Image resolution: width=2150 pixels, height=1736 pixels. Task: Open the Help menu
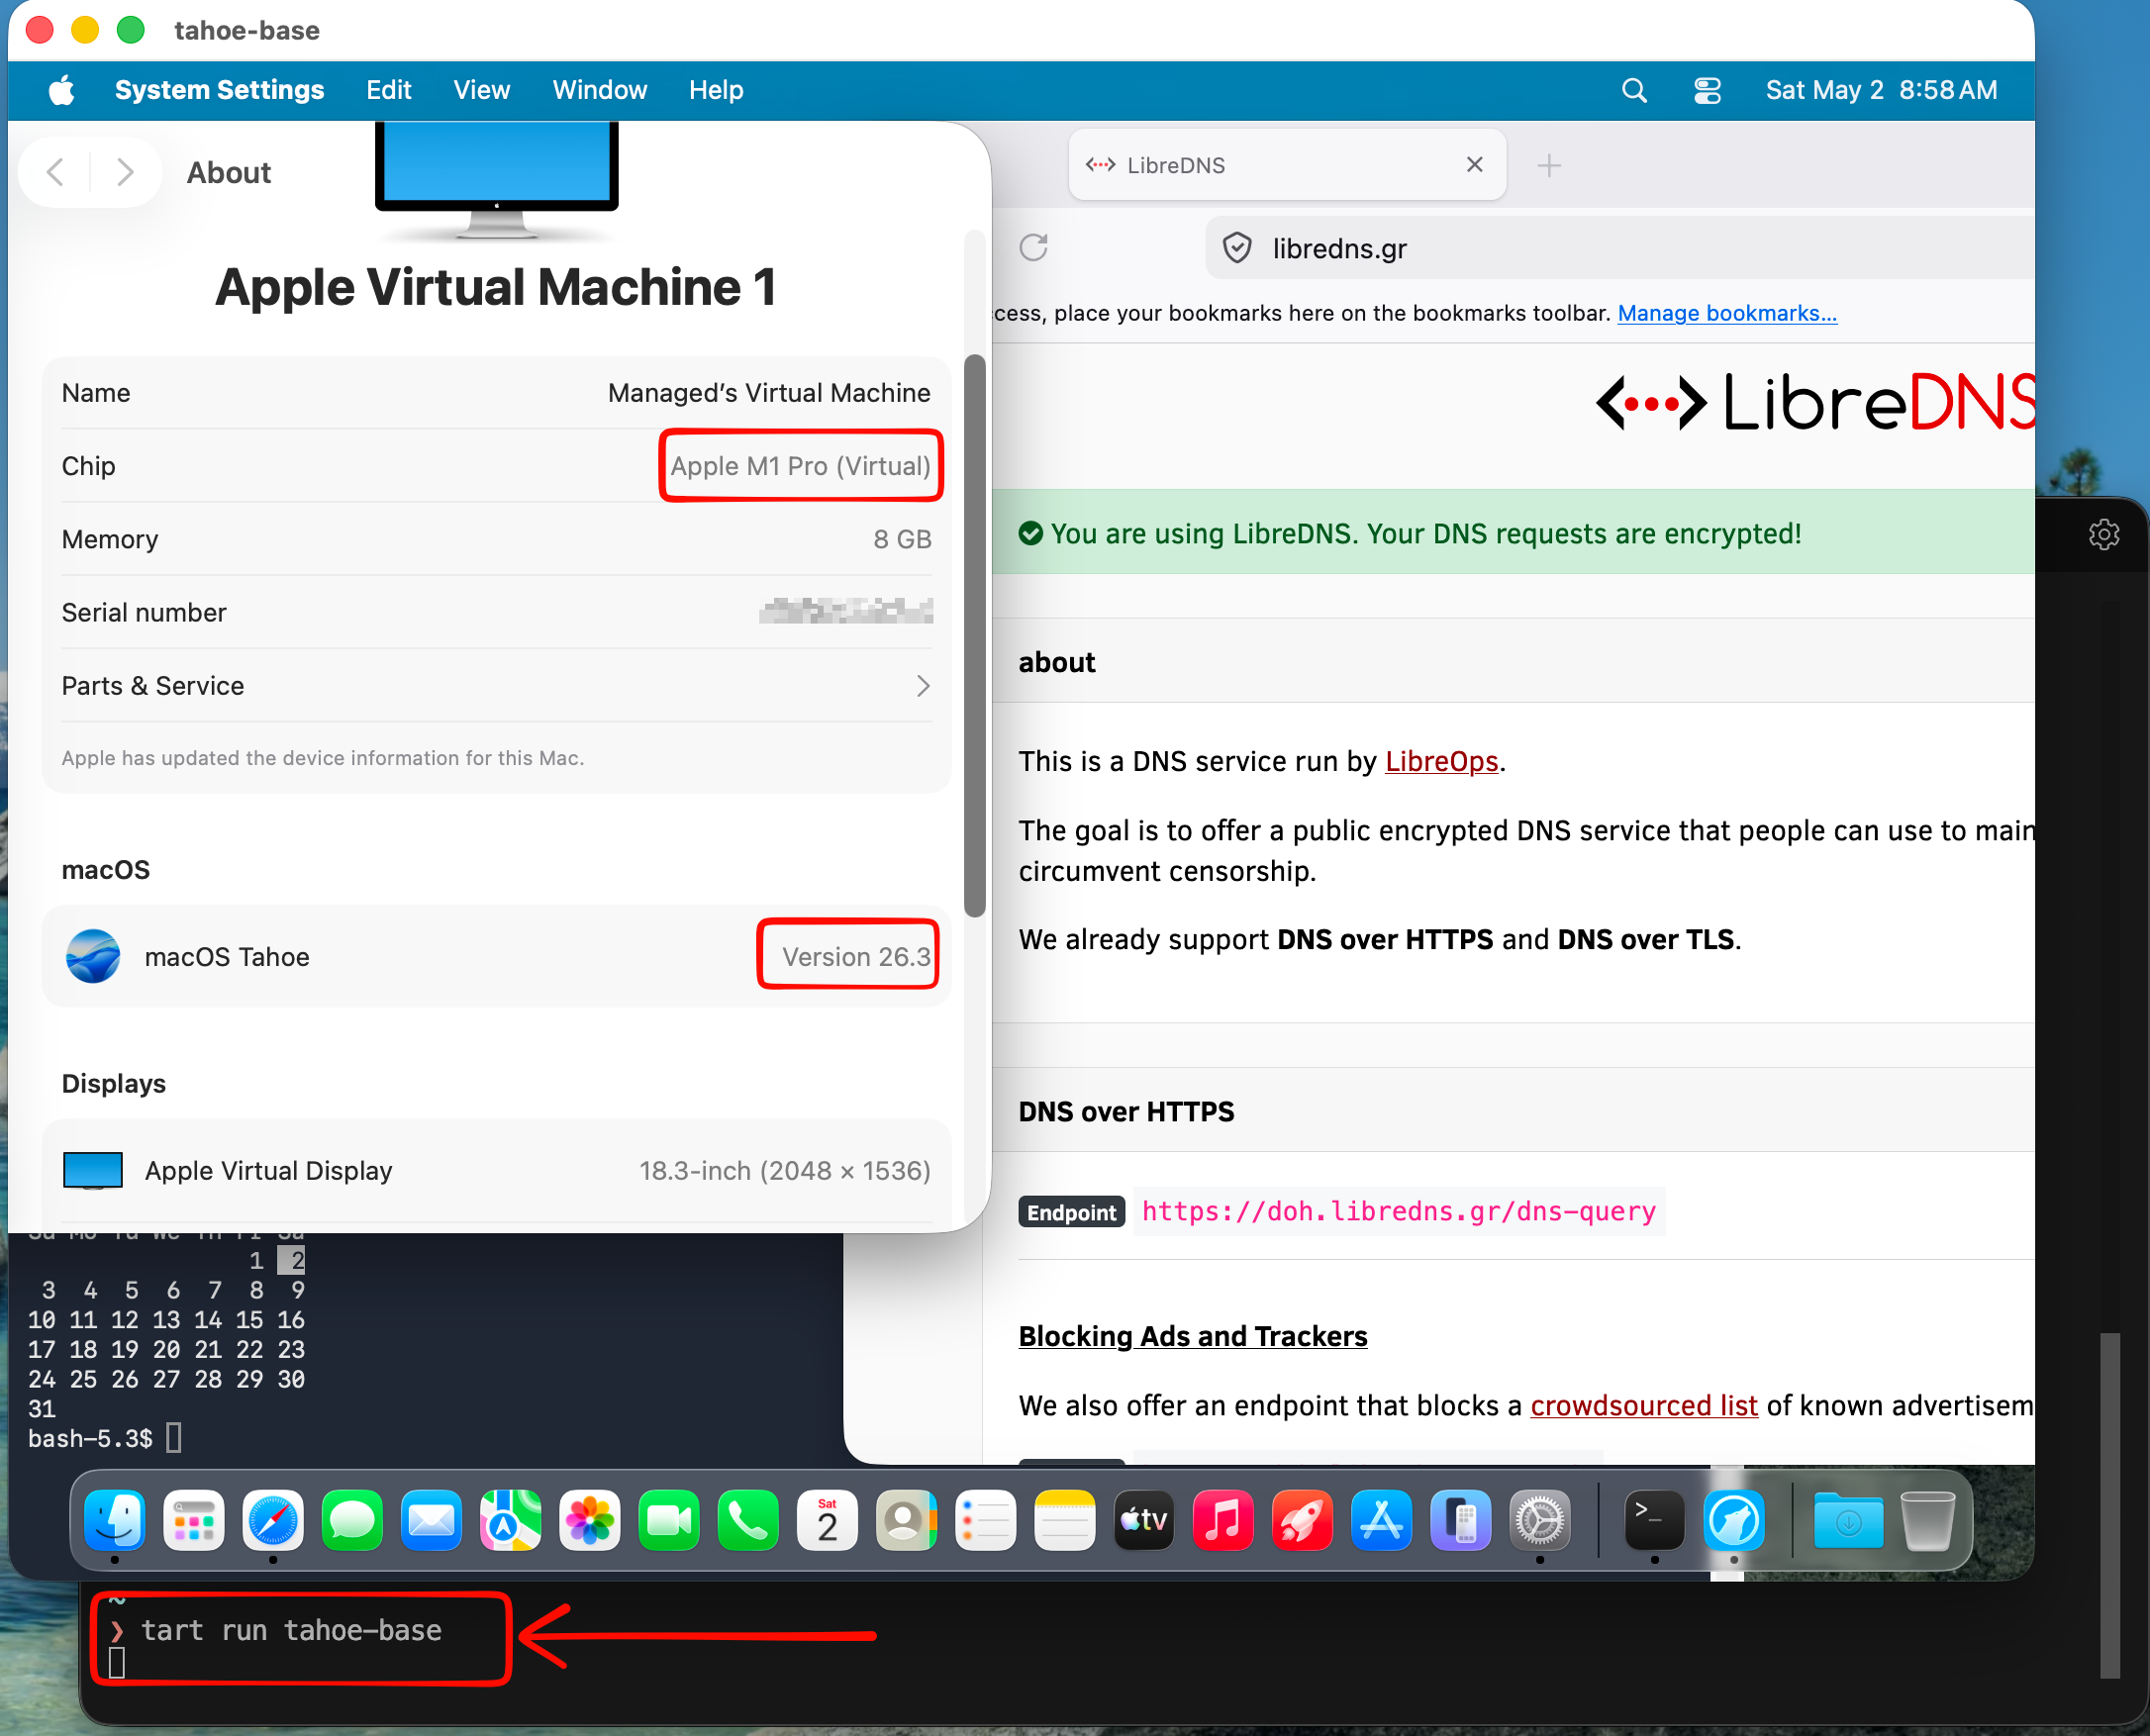pyautogui.click(x=716, y=90)
